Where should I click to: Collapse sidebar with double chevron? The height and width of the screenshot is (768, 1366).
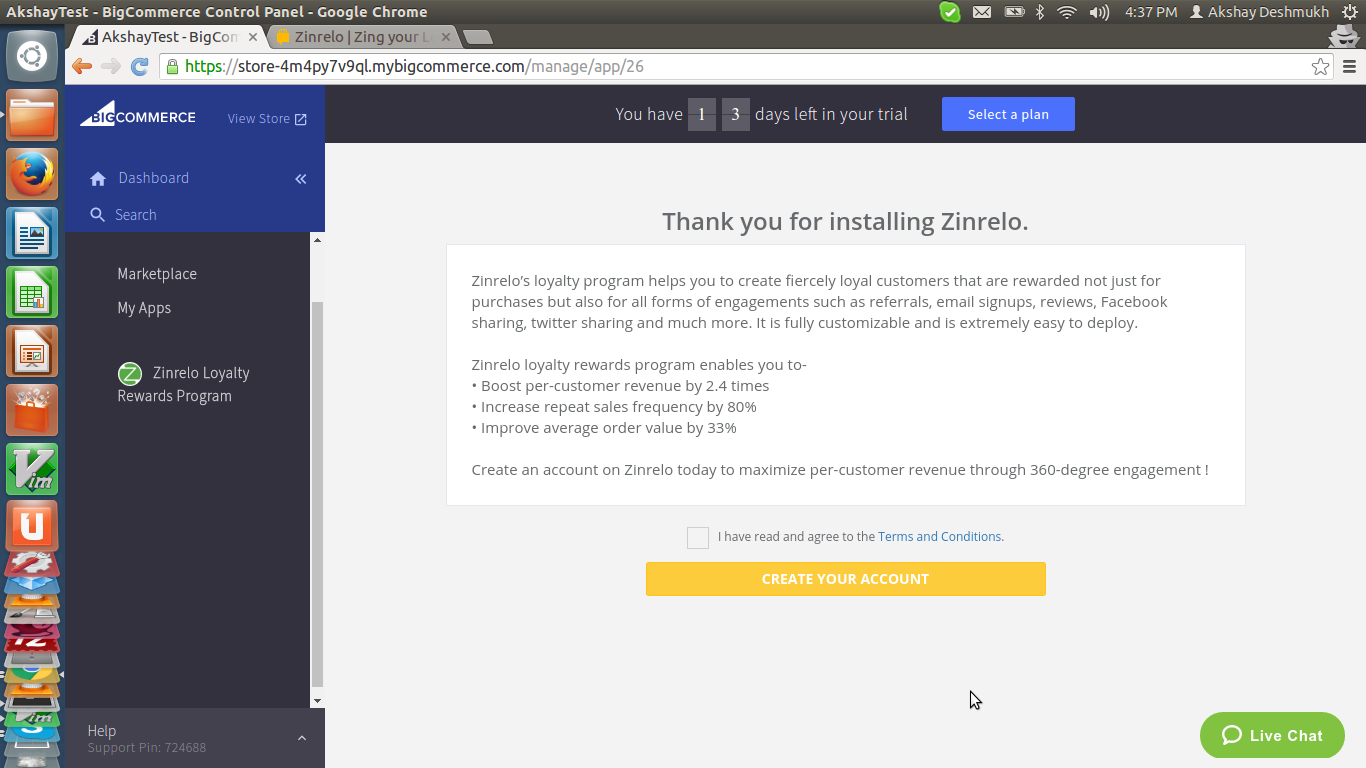pyautogui.click(x=300, y=179)
